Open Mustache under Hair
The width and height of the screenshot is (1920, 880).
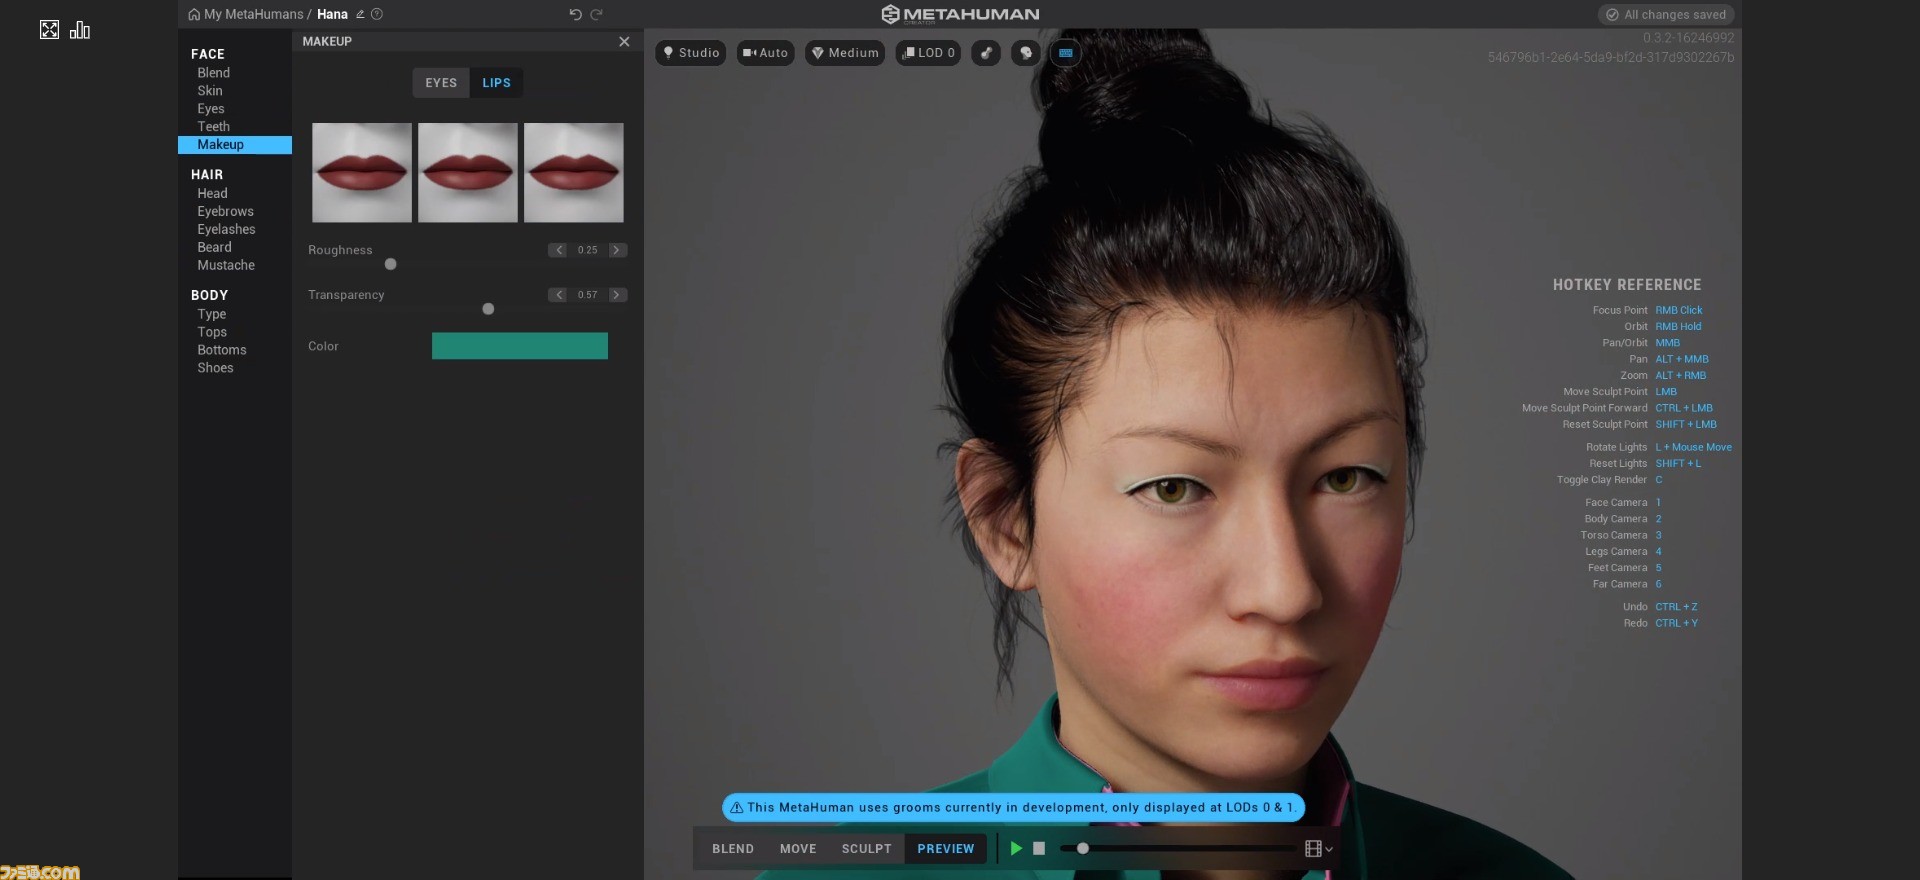point(226,266)
